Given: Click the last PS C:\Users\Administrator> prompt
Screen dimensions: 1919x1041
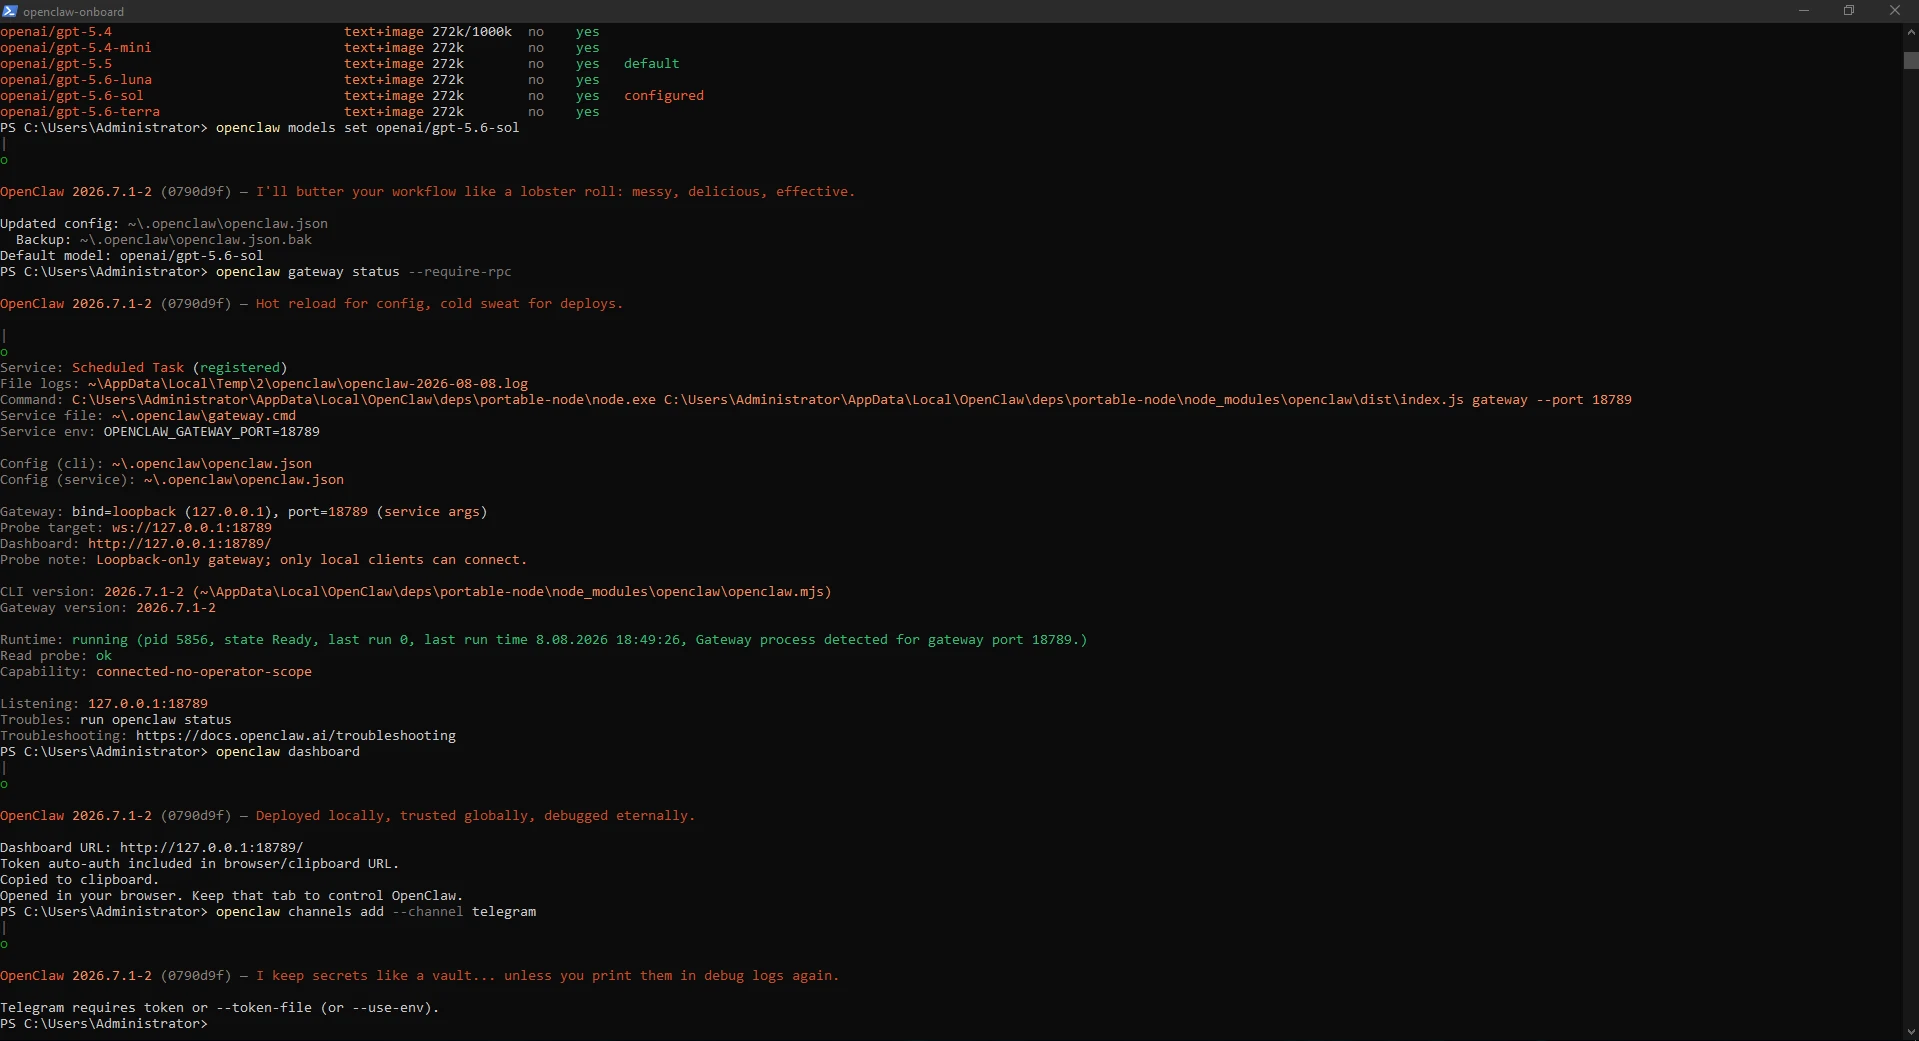Looking at the screenshot, I should tap(104, 1024).
